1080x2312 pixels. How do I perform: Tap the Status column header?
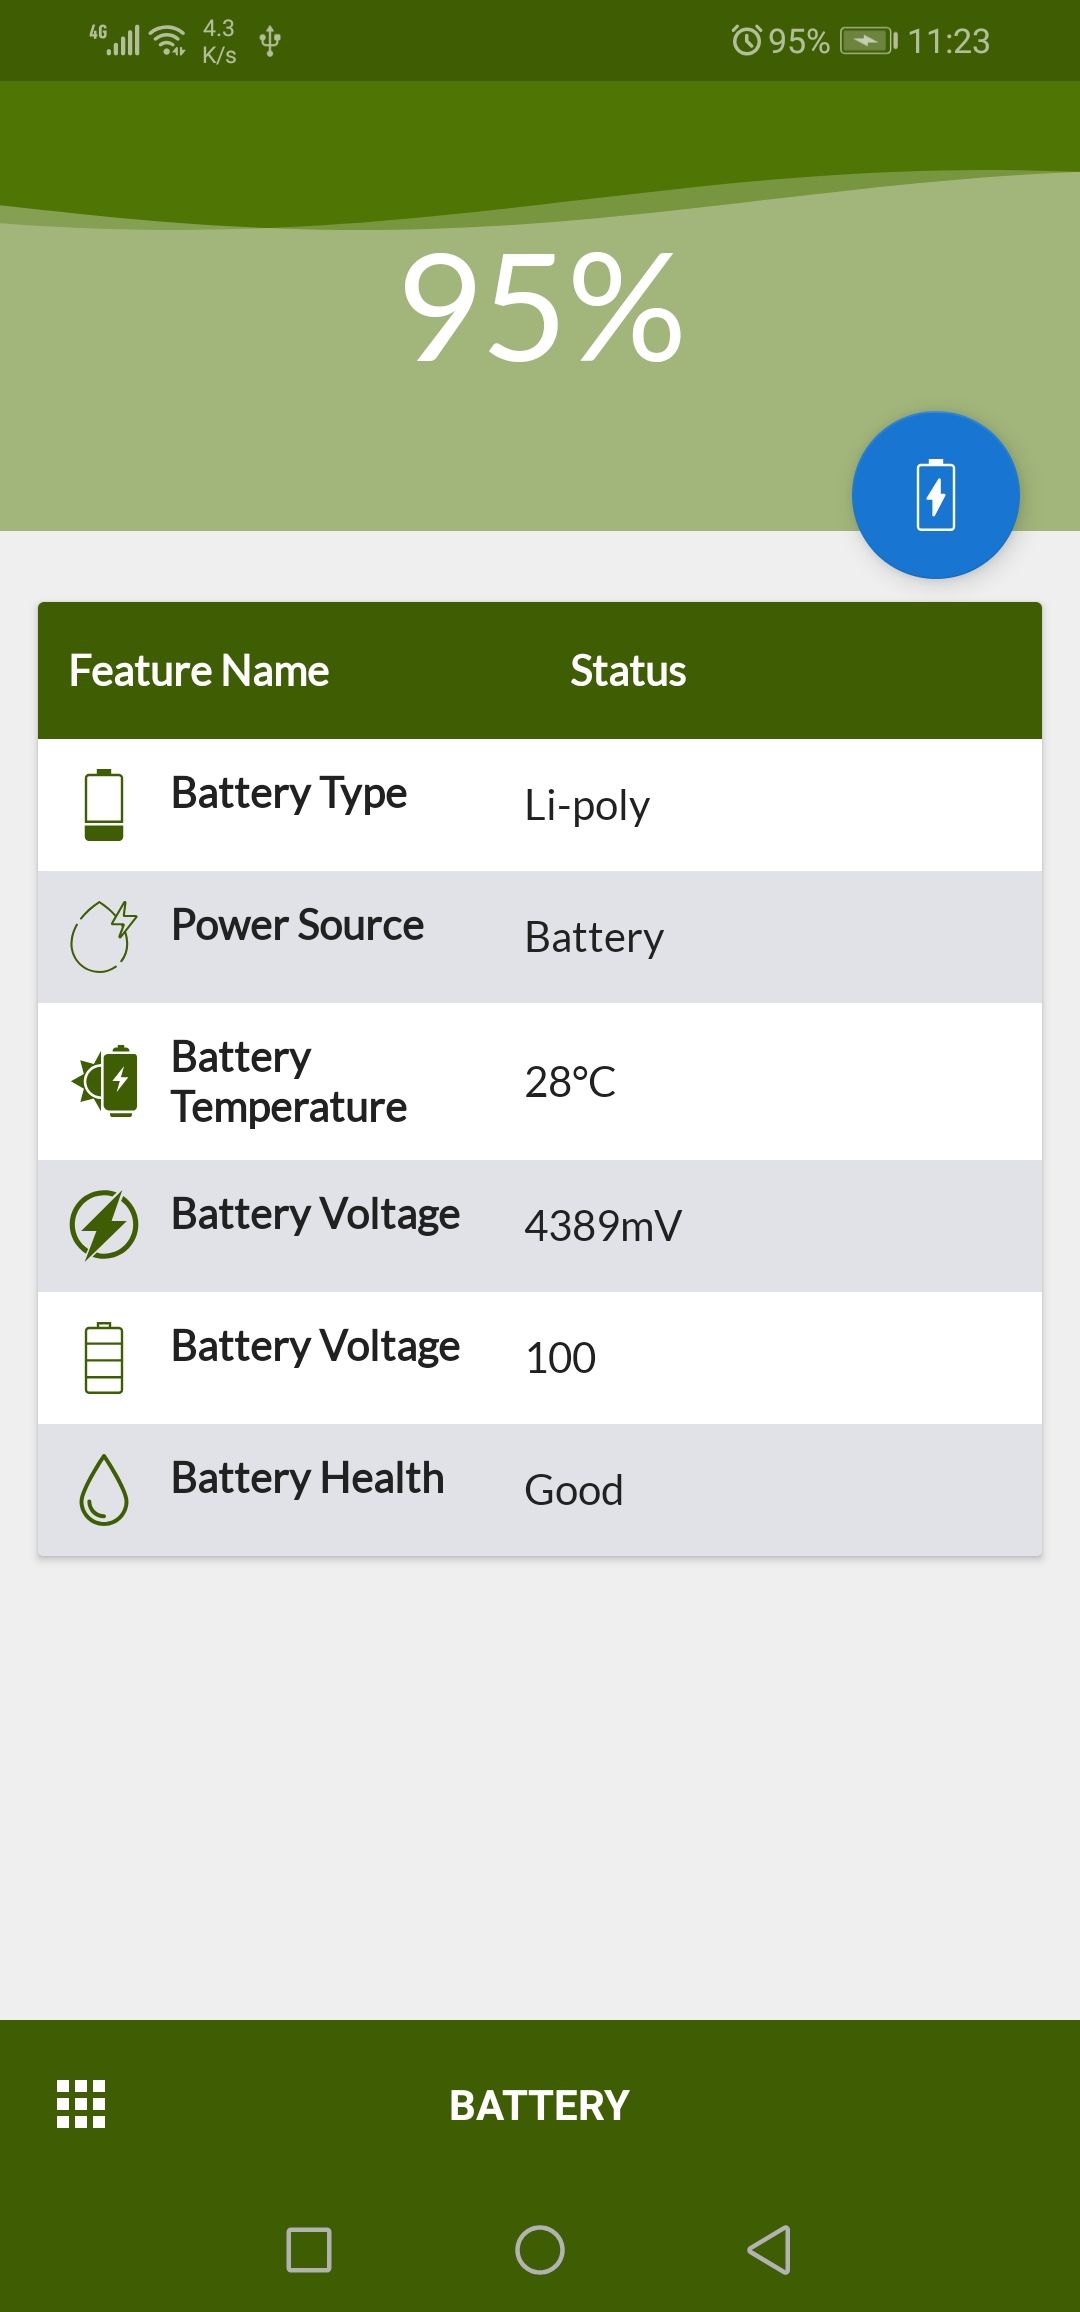(x=628, y=671)
